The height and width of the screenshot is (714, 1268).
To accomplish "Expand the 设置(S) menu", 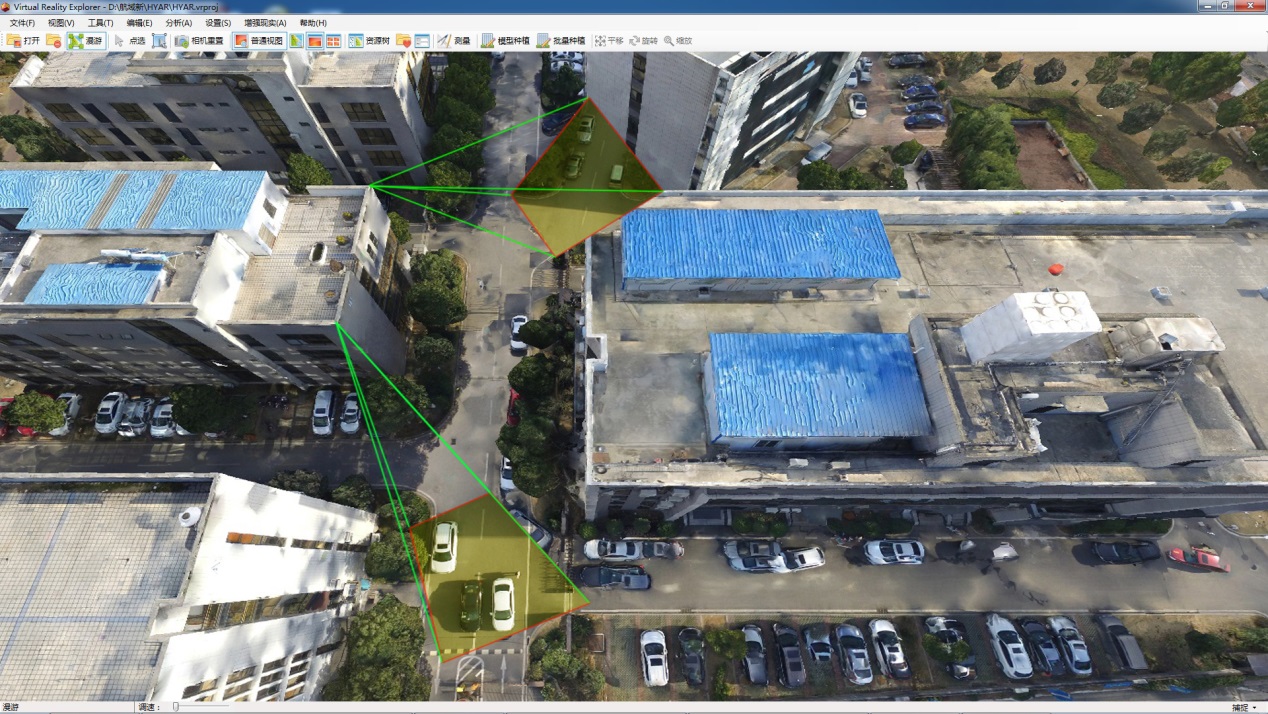I will coord(218,23).
